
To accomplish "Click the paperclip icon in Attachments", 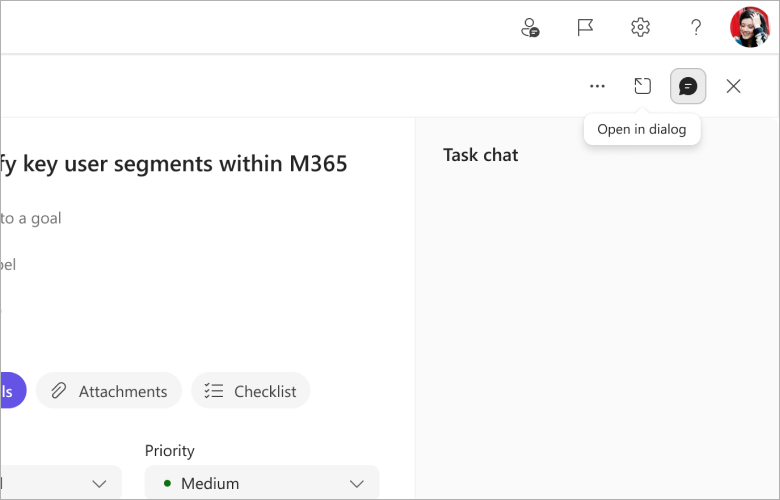I will [59, 391].
